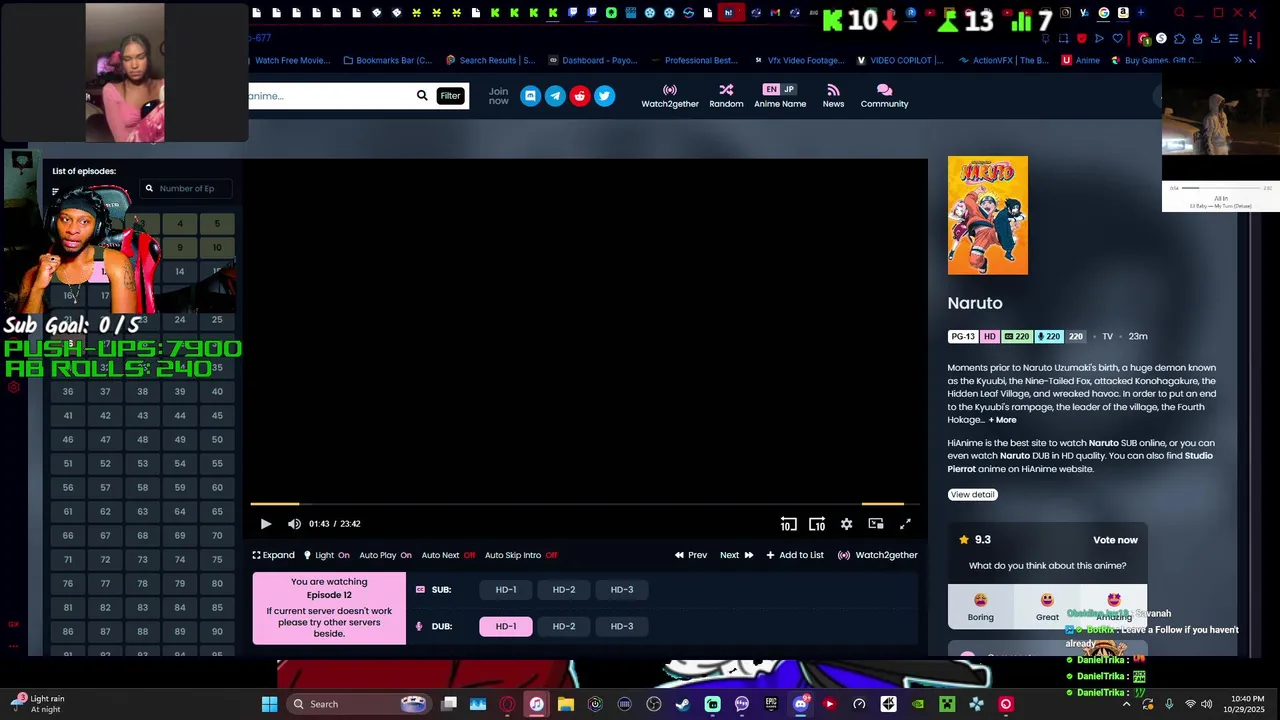Open the Telegram join icon

(x=555, y=96)
